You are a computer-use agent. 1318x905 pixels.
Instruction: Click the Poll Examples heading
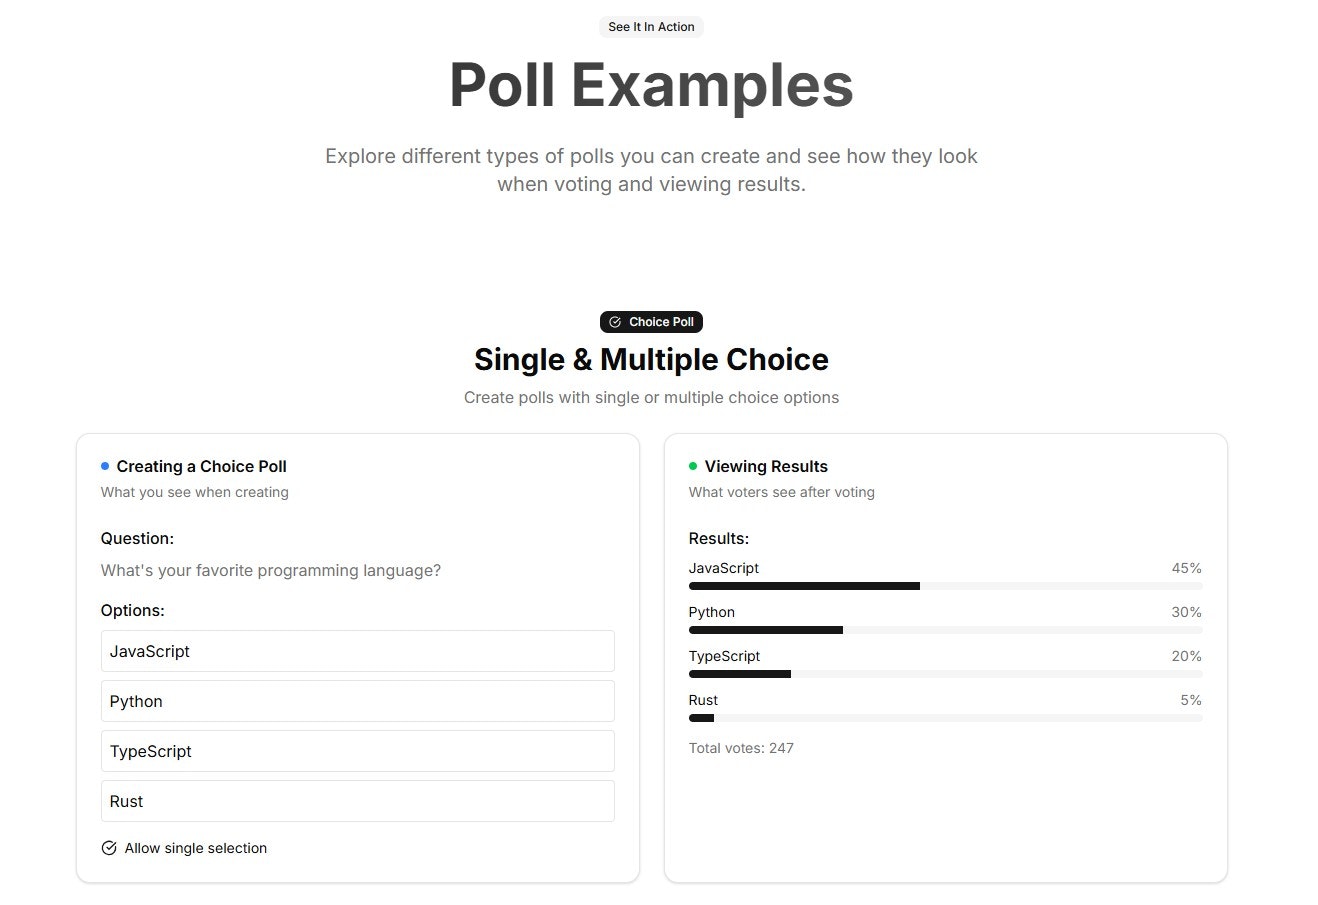(x=651, y=85)
